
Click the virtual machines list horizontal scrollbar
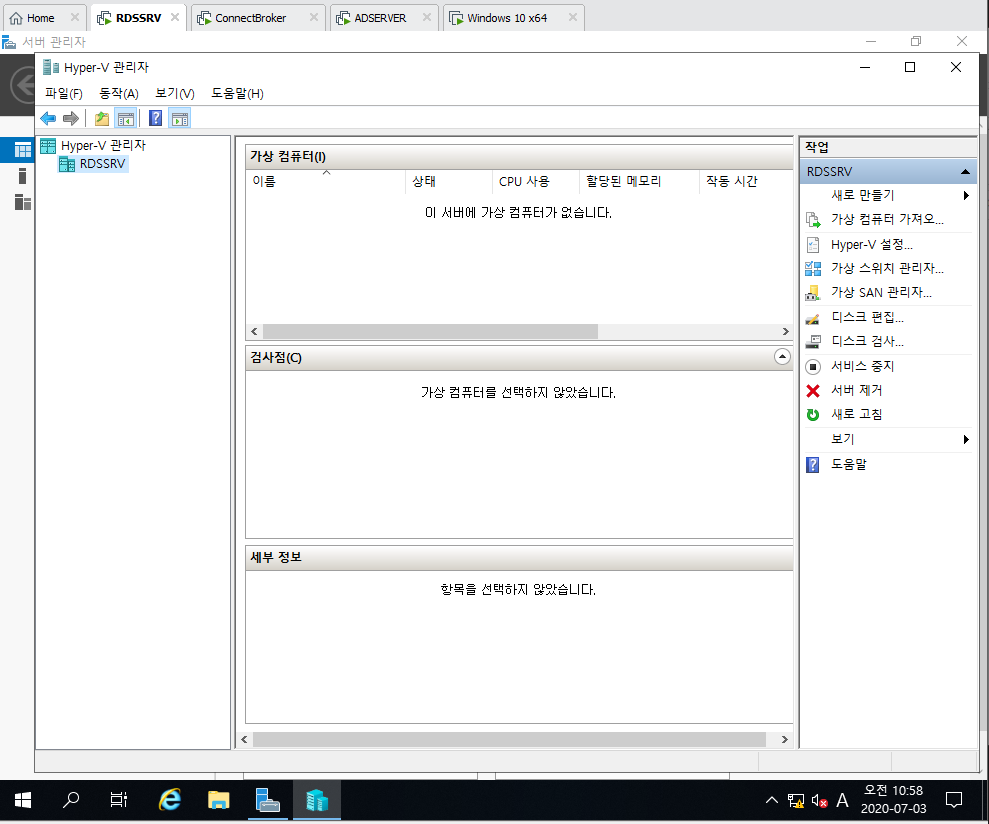(x=430, y=332)
